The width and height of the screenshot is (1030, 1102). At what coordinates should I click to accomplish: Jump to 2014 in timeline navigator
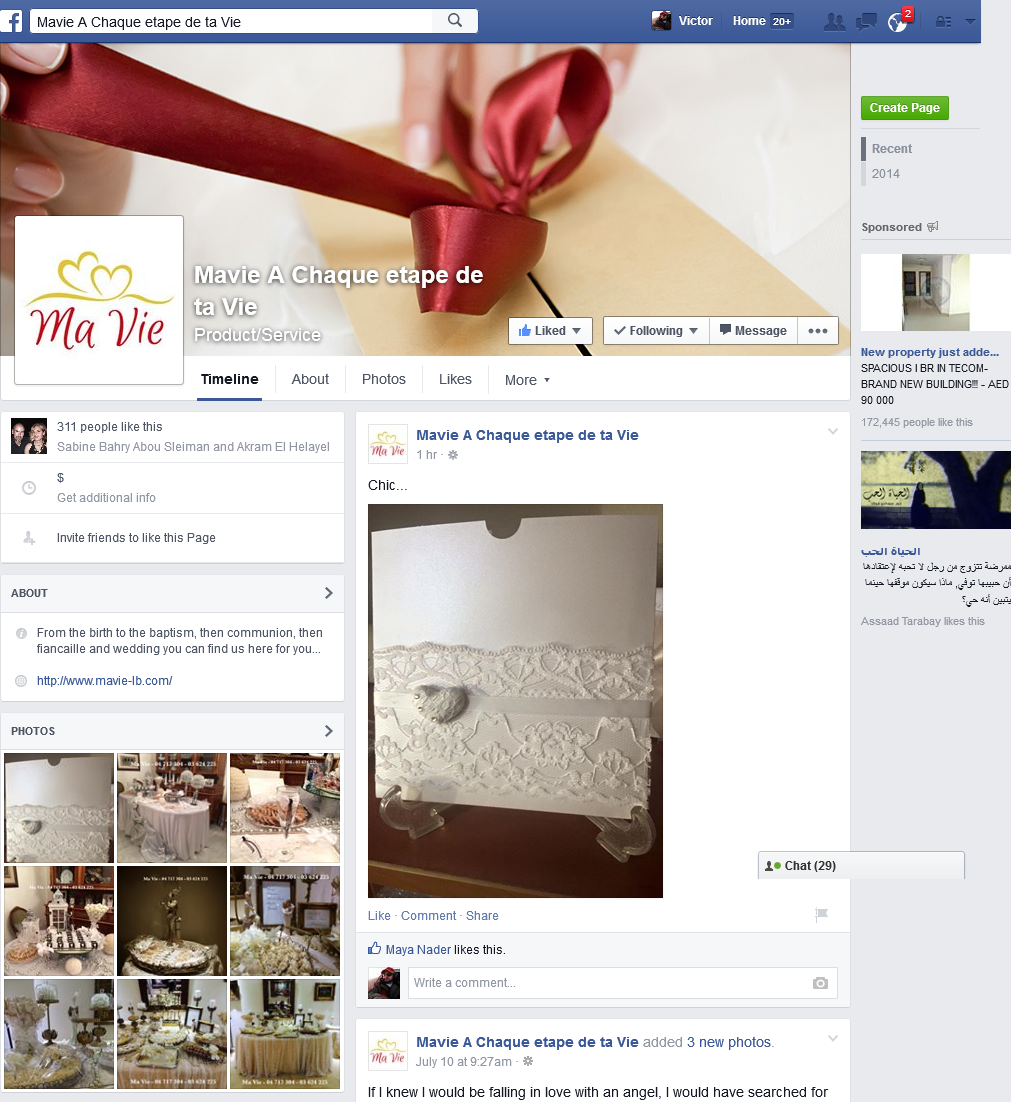pos(885,174)
